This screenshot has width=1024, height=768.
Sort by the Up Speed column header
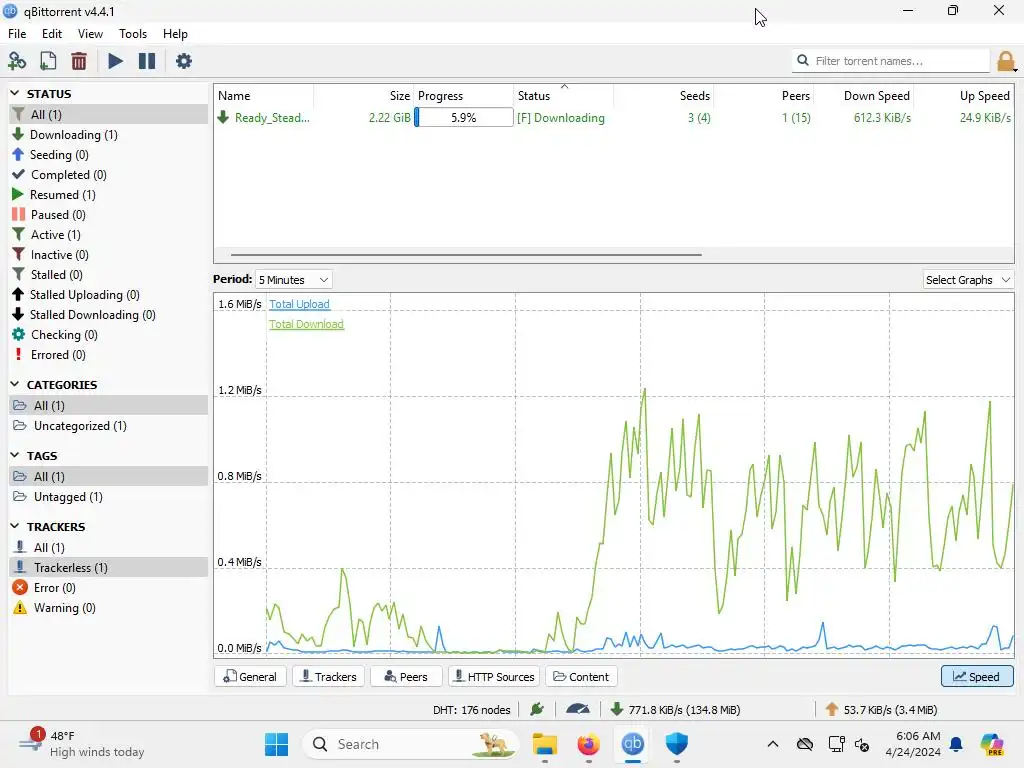click(964, 95)
